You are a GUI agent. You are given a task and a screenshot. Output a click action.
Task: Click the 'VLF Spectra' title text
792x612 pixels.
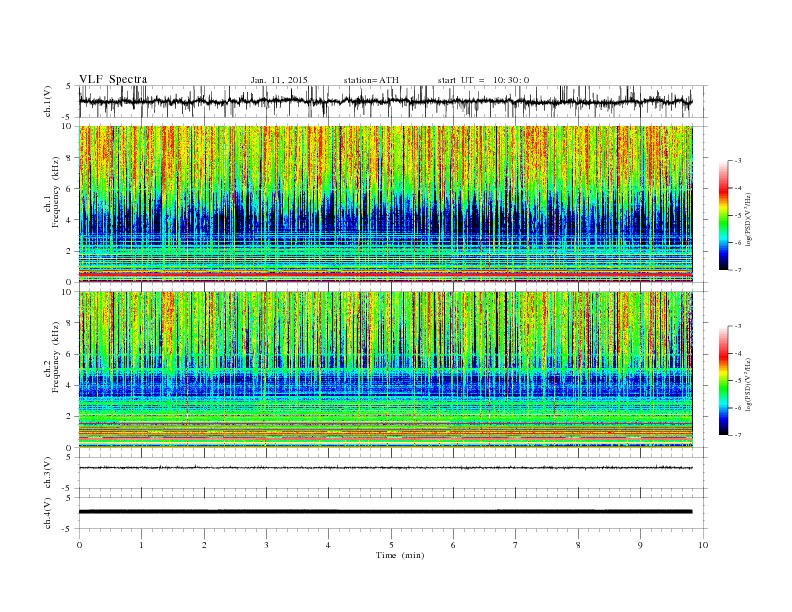tap(113, 79)
